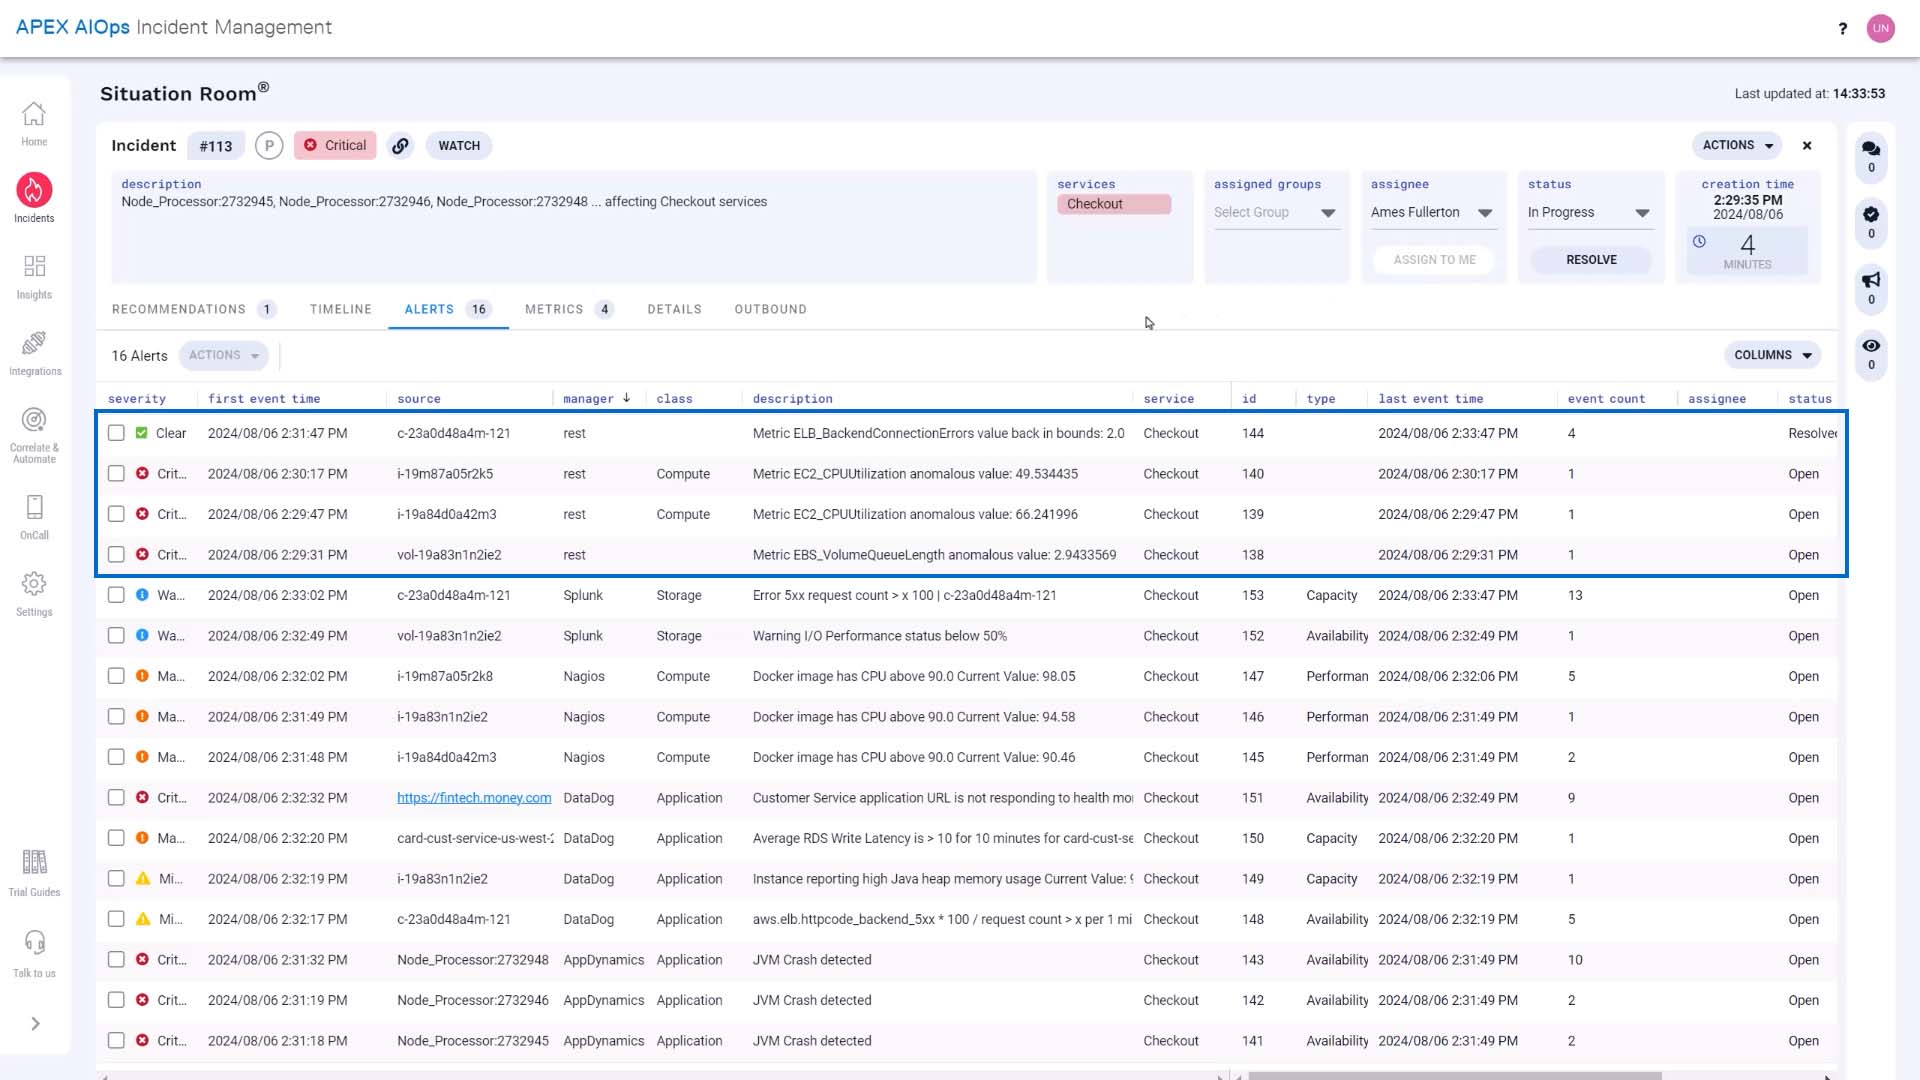This screenshot has width=1920, height=1080.
Task: Click the help question mark icon
Action: (1842, 28)
